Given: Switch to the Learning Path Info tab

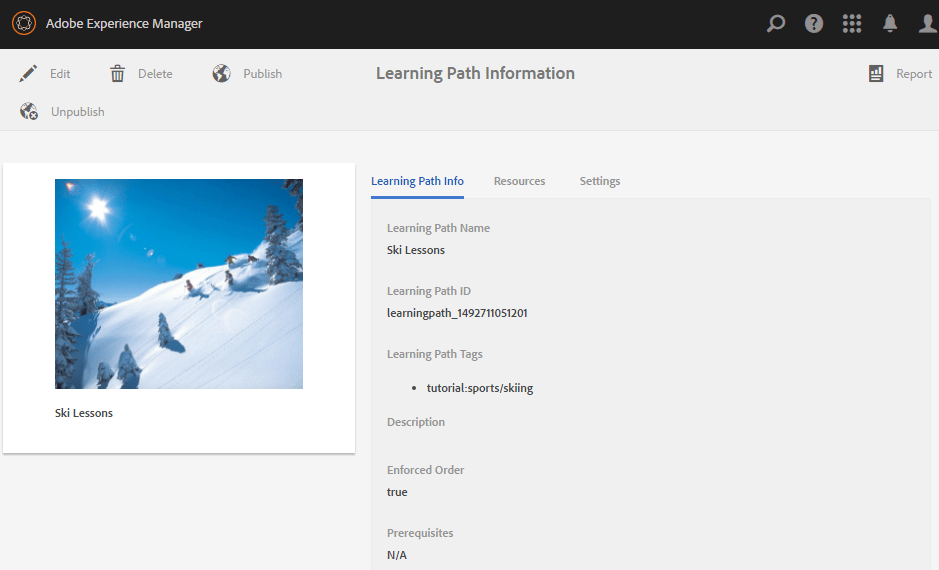Looking at the screenshot, I should [417, 181].
